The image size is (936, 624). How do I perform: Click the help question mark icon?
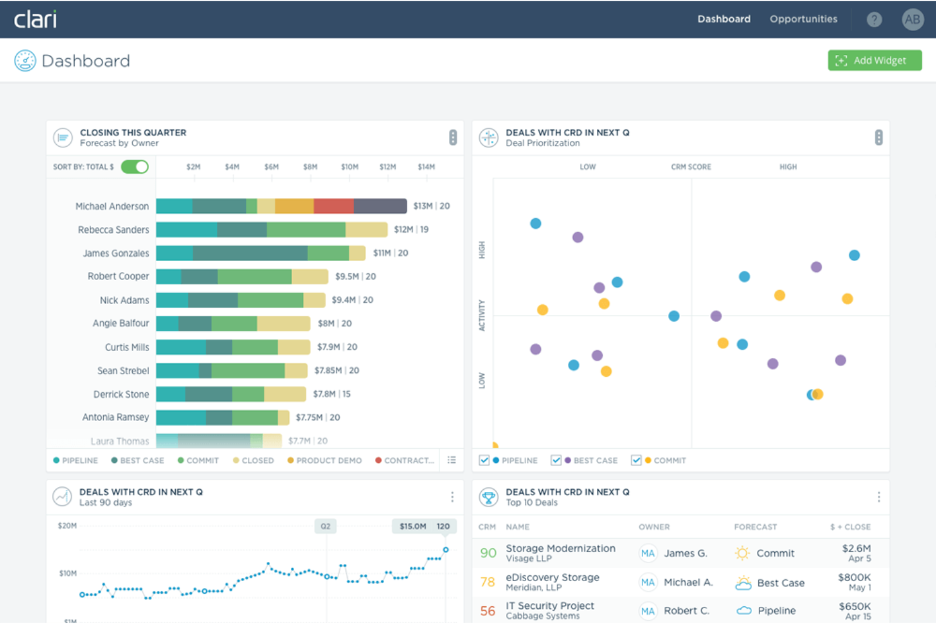point(873,18)
